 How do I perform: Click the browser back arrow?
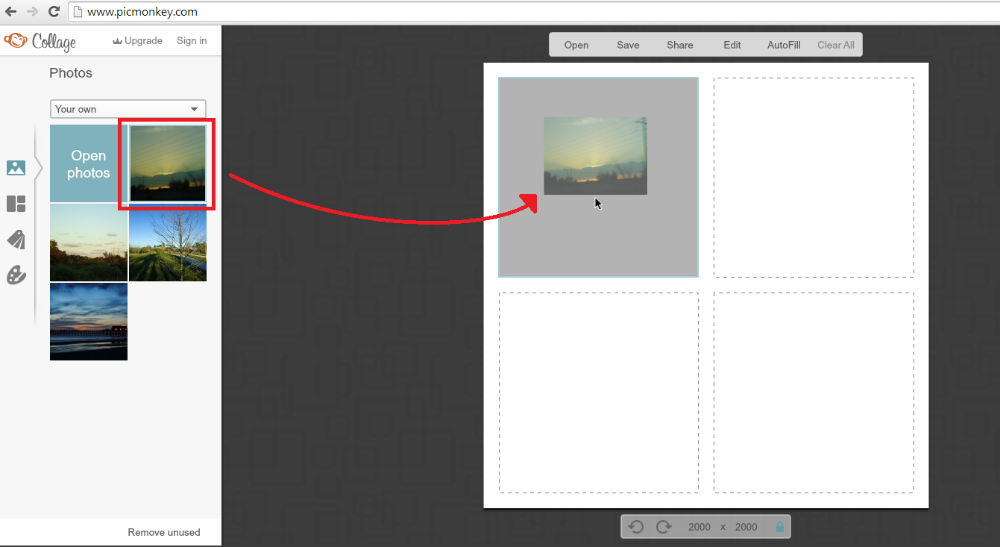[x=11, y=11]
